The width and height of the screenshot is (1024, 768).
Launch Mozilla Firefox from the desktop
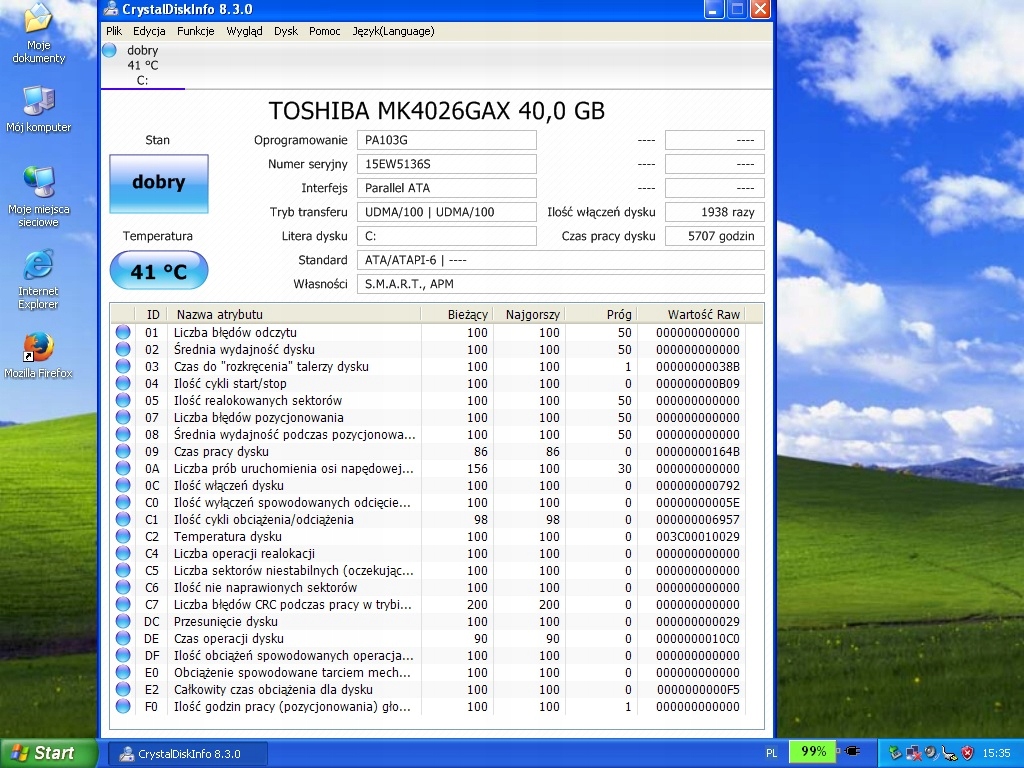39,355
